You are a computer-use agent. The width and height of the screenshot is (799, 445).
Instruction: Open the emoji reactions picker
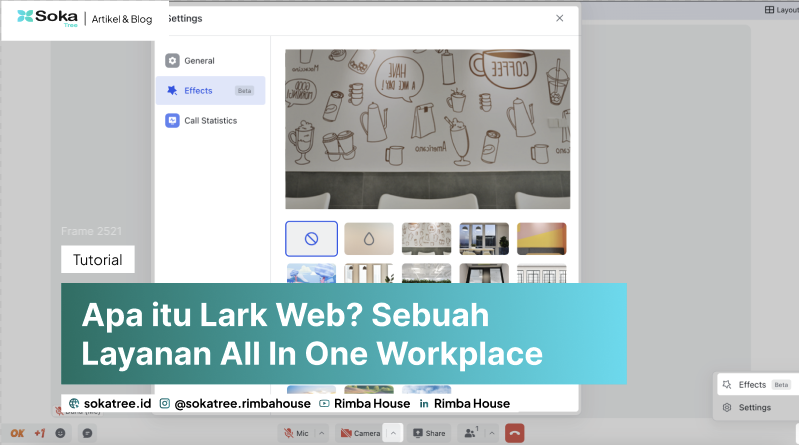pos(60,433)
